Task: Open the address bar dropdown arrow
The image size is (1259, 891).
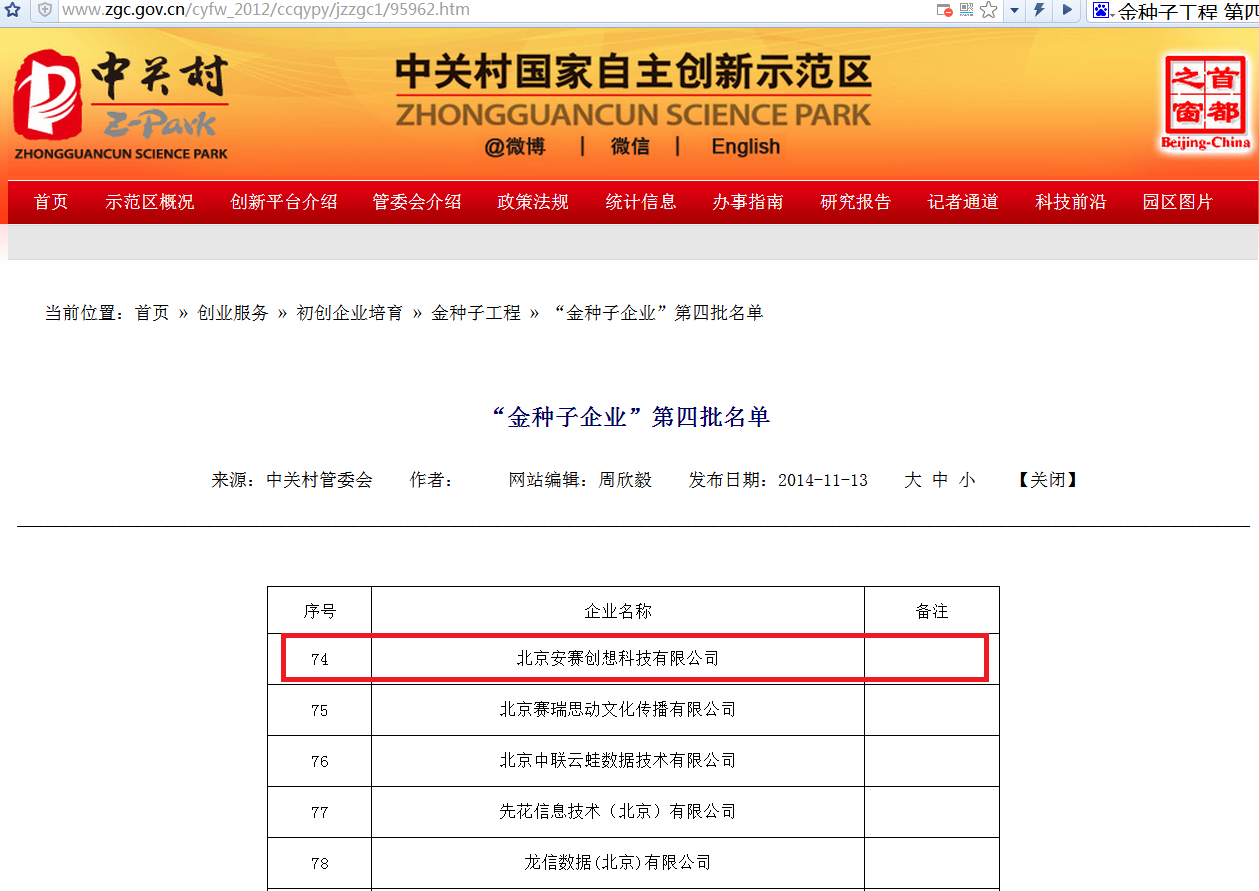Action: click(x=1014, y=10)
